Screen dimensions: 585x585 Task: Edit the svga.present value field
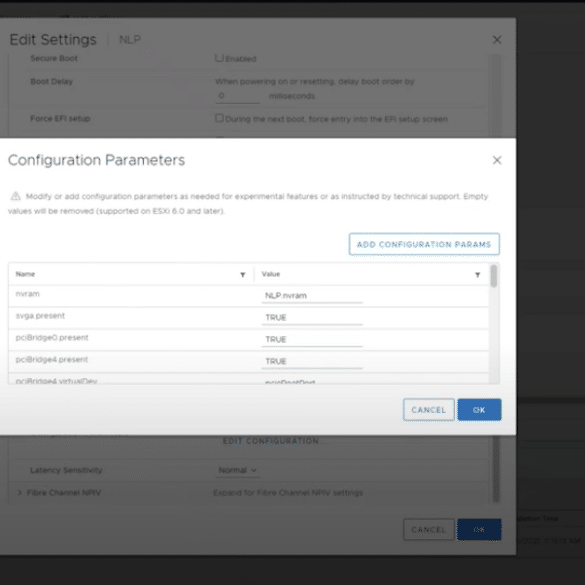click(x=312, y=318)
